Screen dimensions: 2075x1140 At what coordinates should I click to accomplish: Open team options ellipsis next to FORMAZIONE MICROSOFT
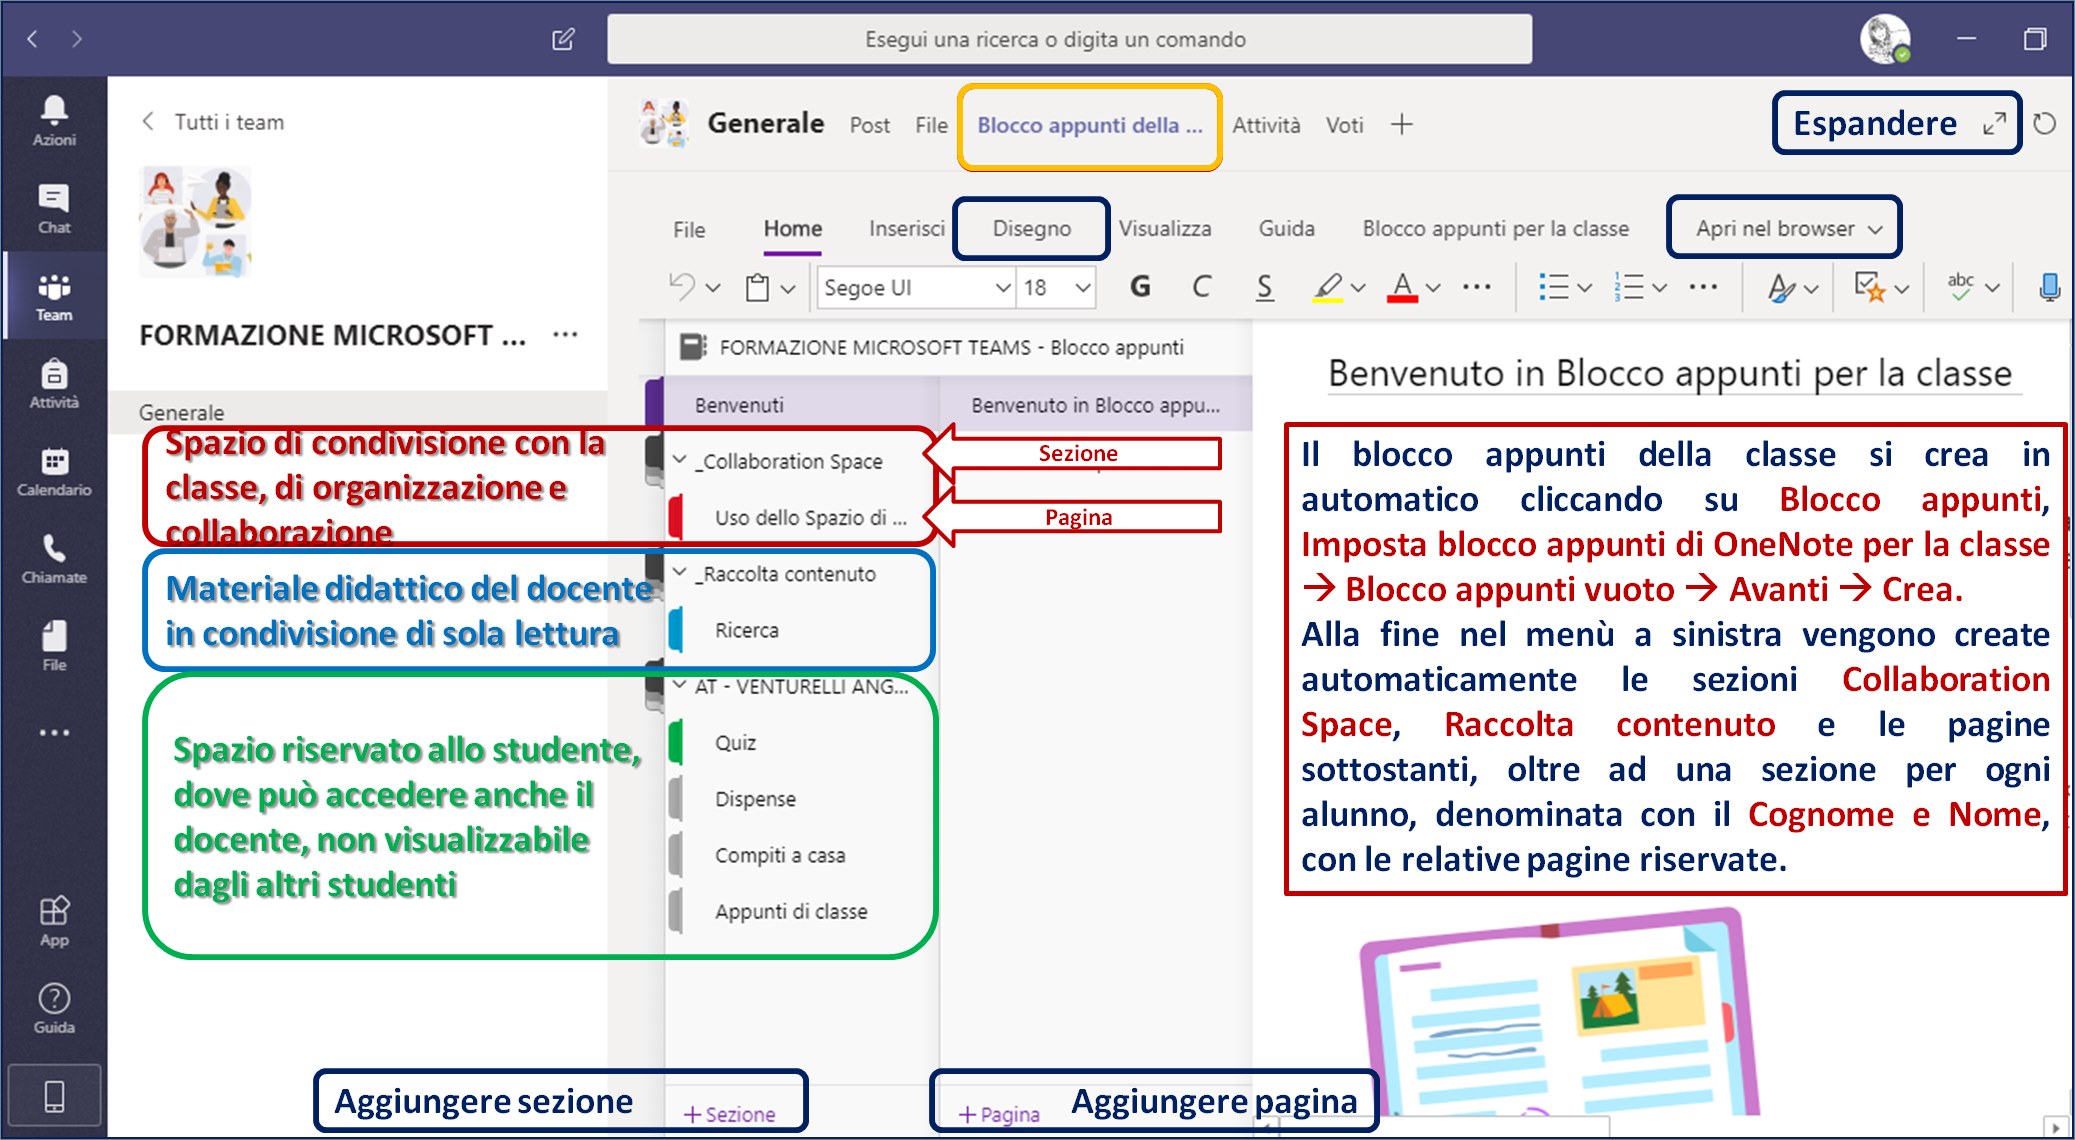(565, 334)
